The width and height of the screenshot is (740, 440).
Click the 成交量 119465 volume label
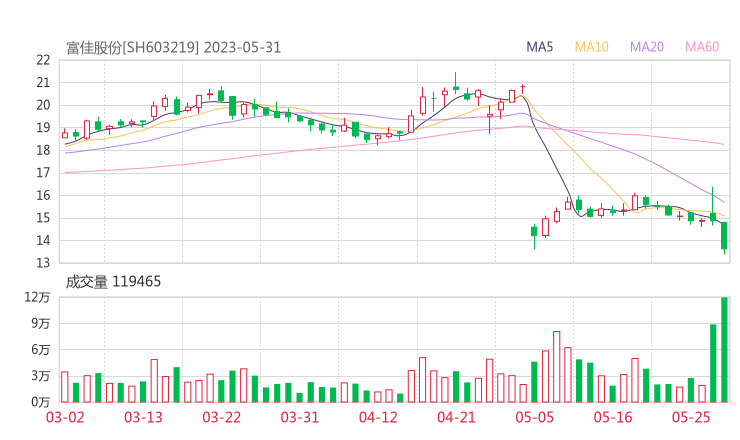[x=113, y=282]
